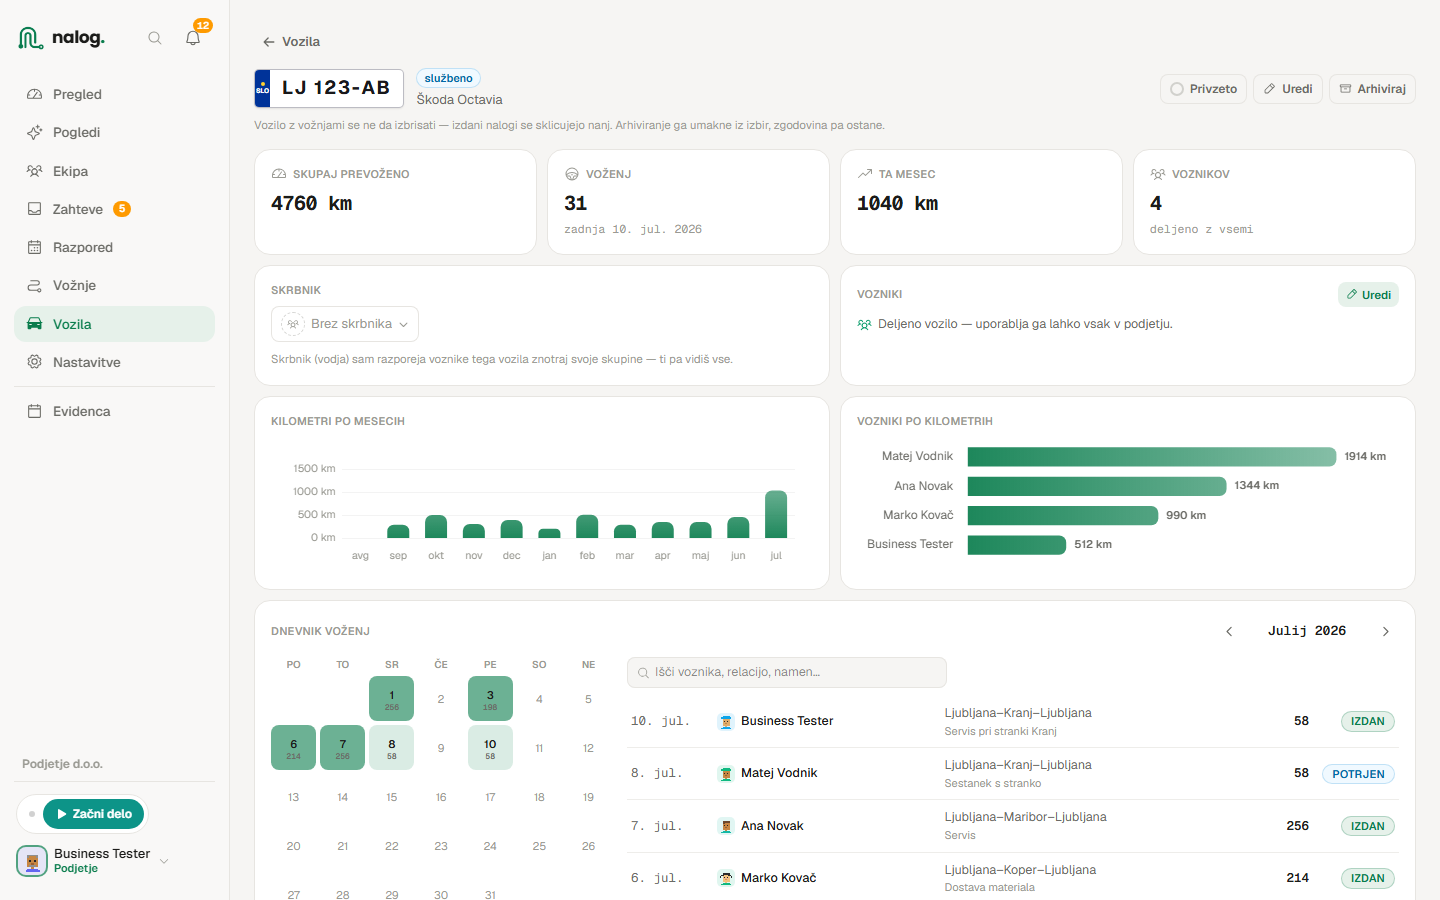The width and height of the screenshot is (1440, 900).
Task: Click the nalog logo
Action: click(61, 38)
